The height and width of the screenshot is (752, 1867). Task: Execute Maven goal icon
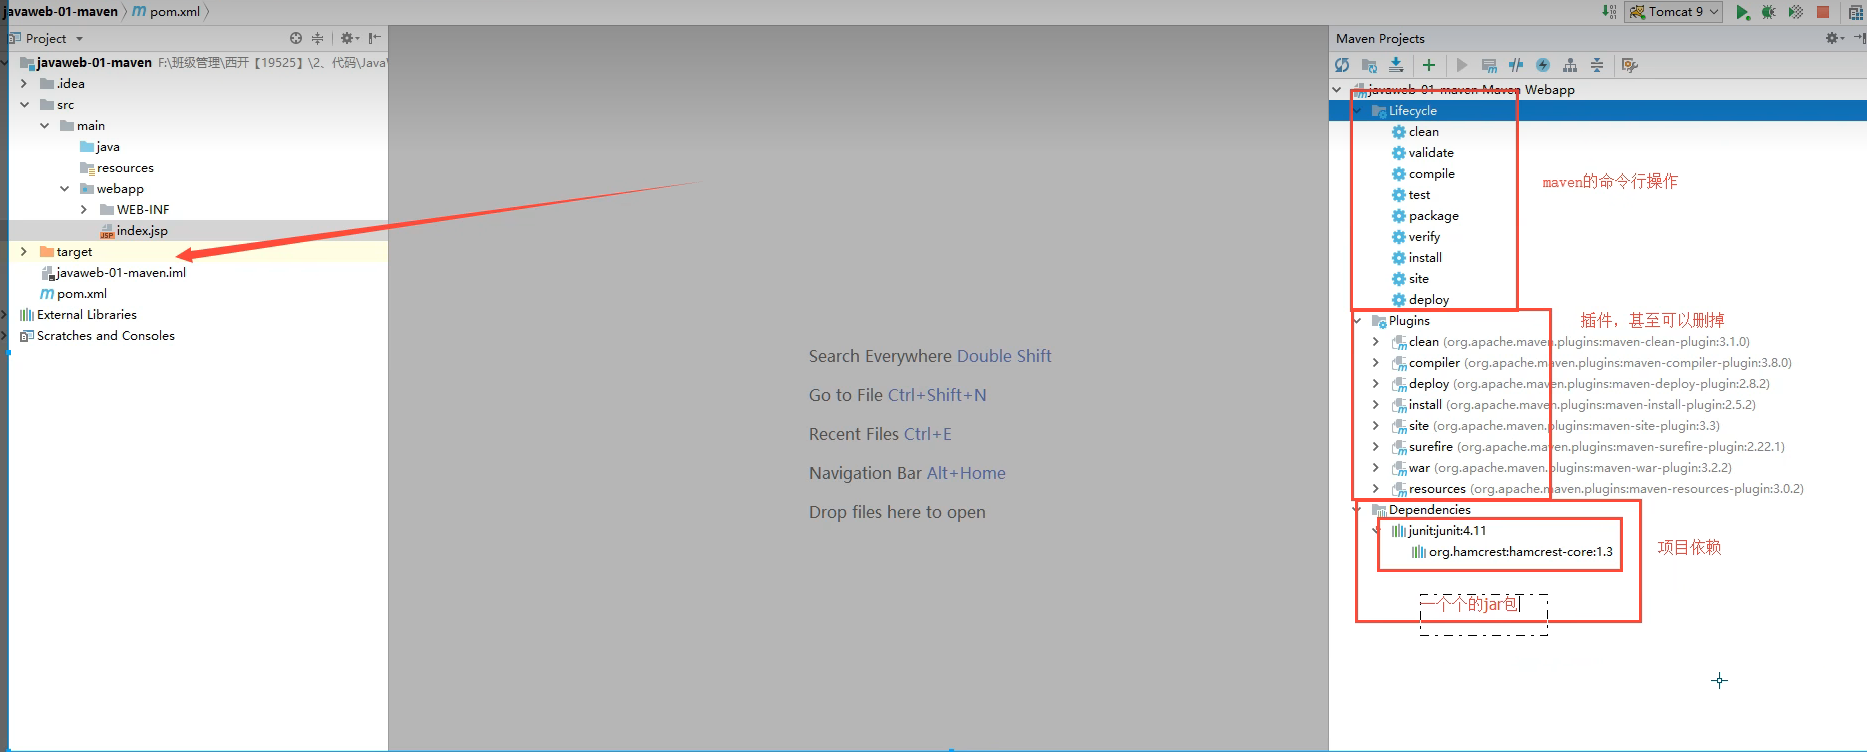click(1489, 65)
